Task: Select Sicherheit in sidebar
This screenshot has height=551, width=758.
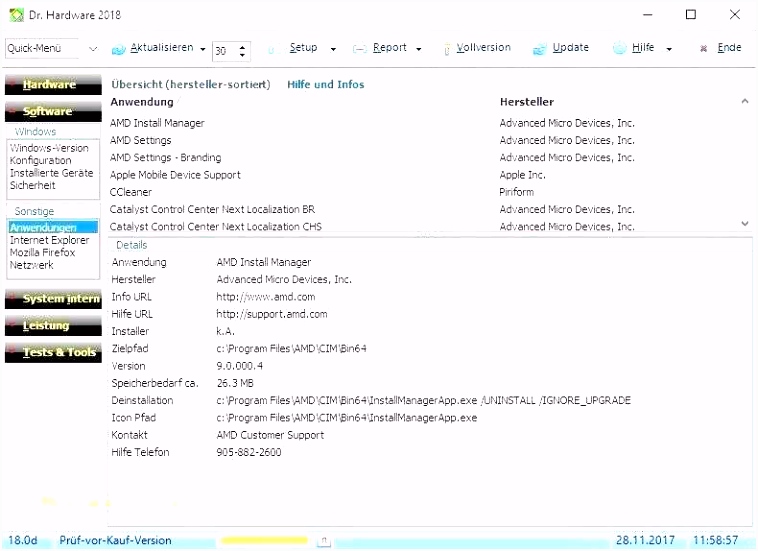Action: pyautogui.click(x=33, y=186)
